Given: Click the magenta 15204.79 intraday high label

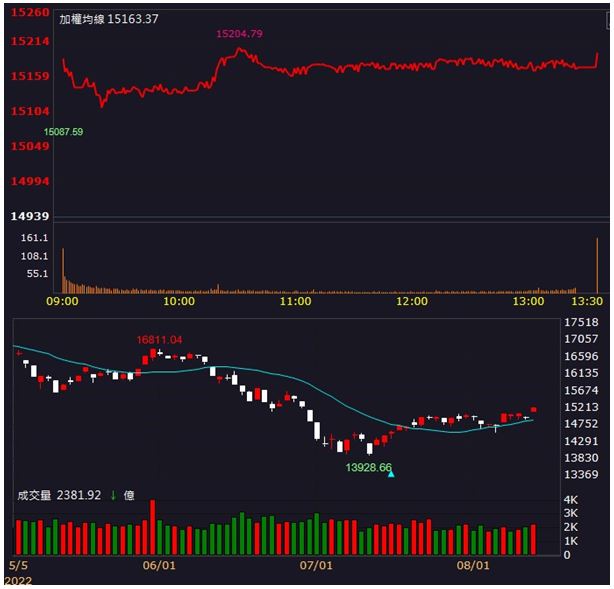Looking at the screenshot, I should (x=239, y=34).
